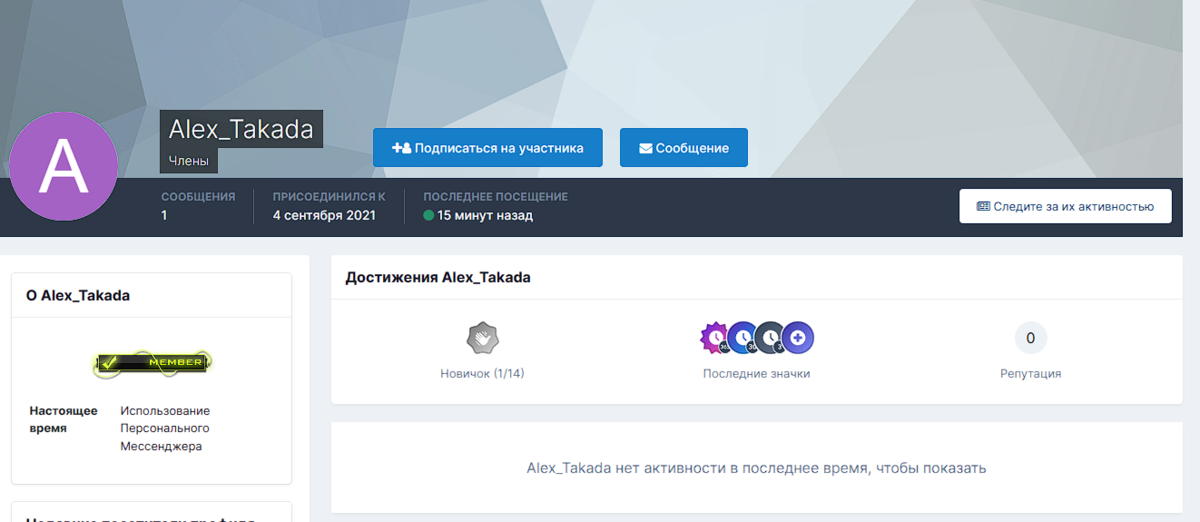
Task: Click the '15 минут назад' last visit time
Action: tap(485, 215)
